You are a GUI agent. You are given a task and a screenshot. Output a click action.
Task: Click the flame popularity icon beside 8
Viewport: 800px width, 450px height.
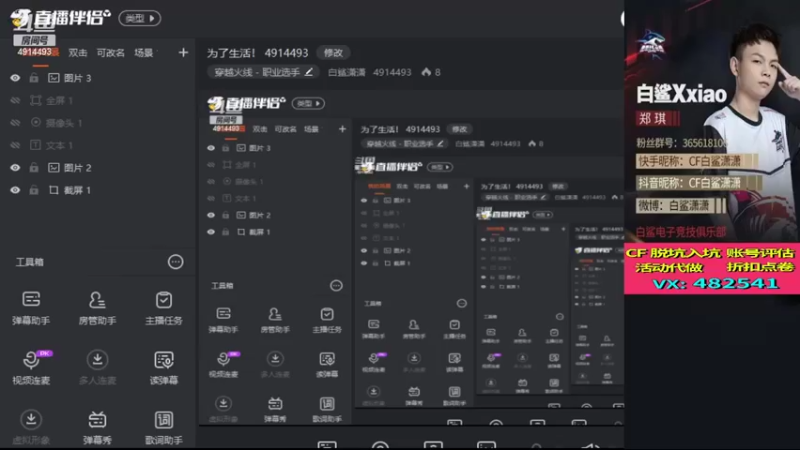[x=426, y=72]
